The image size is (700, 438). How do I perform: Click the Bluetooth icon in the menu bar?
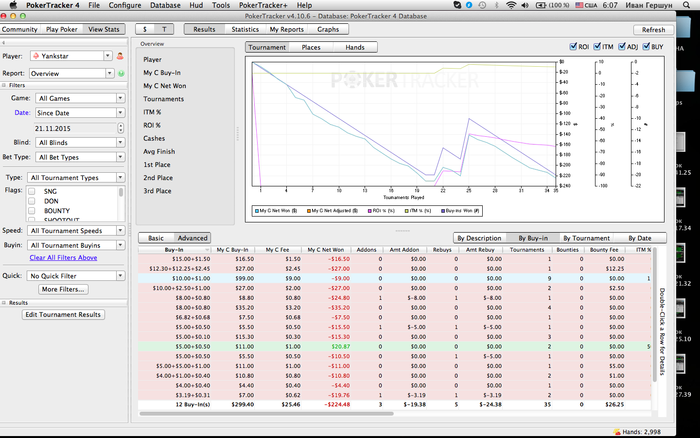pos(496,5)
